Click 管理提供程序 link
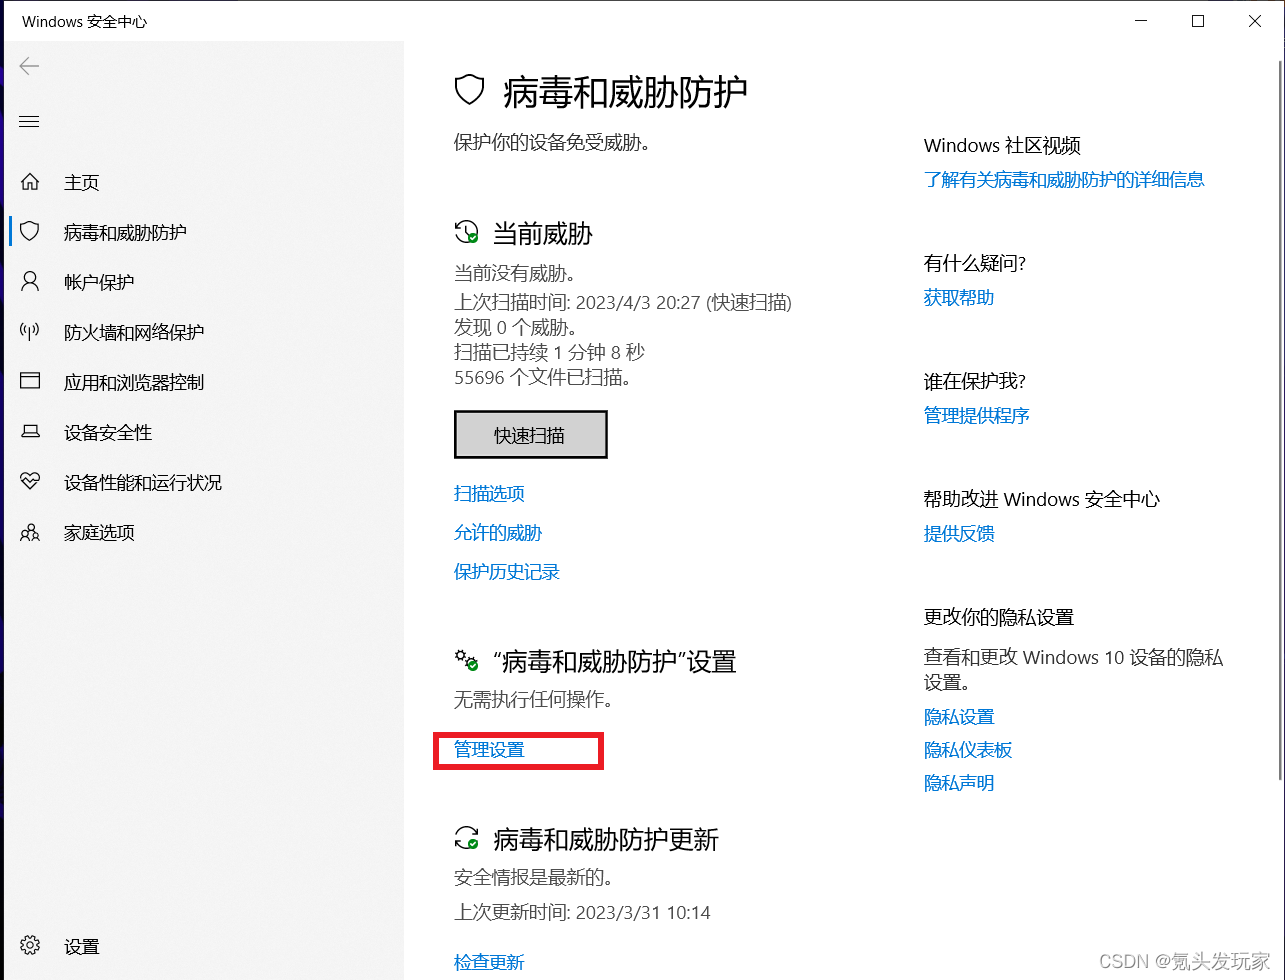 977,416
